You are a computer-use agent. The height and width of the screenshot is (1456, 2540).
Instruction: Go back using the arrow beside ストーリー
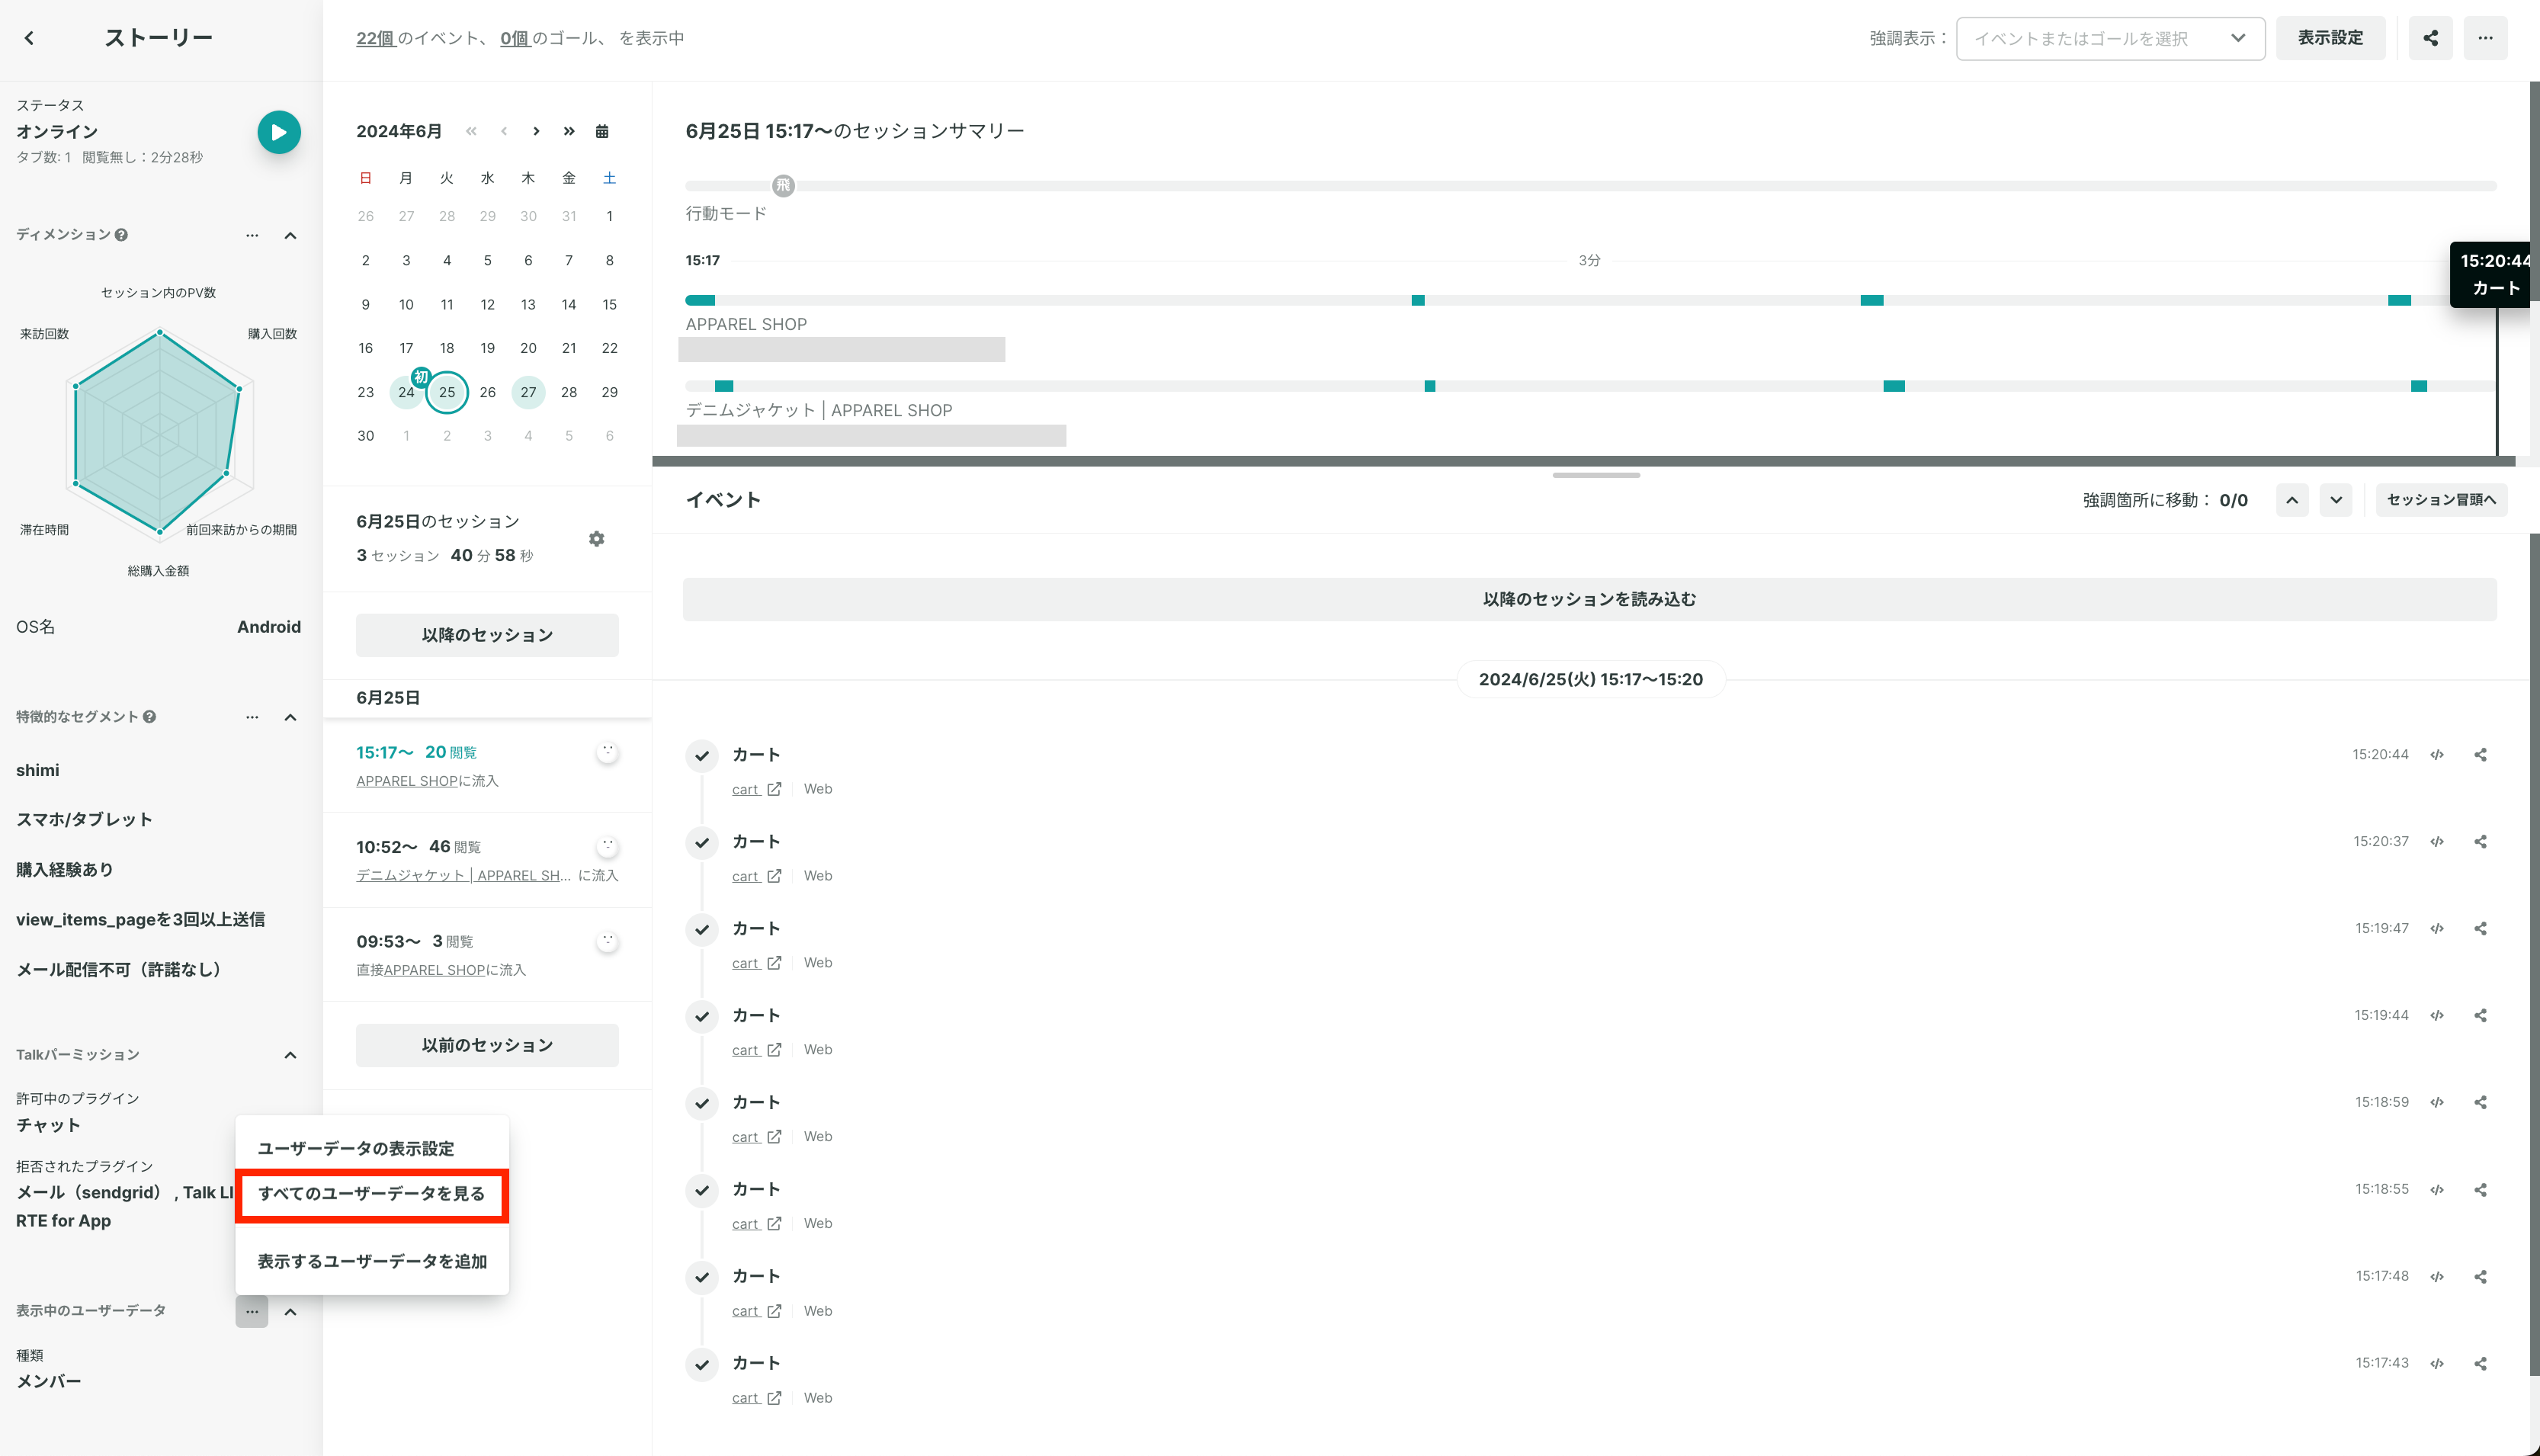(29, 38)
